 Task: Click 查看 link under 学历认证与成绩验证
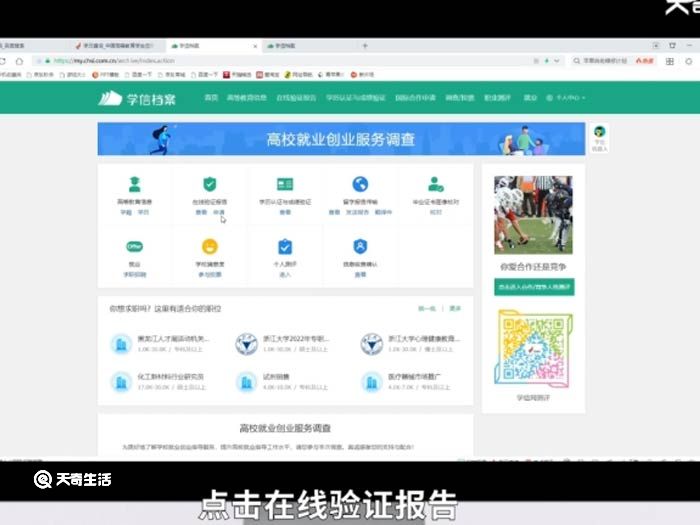pos(285,212)
